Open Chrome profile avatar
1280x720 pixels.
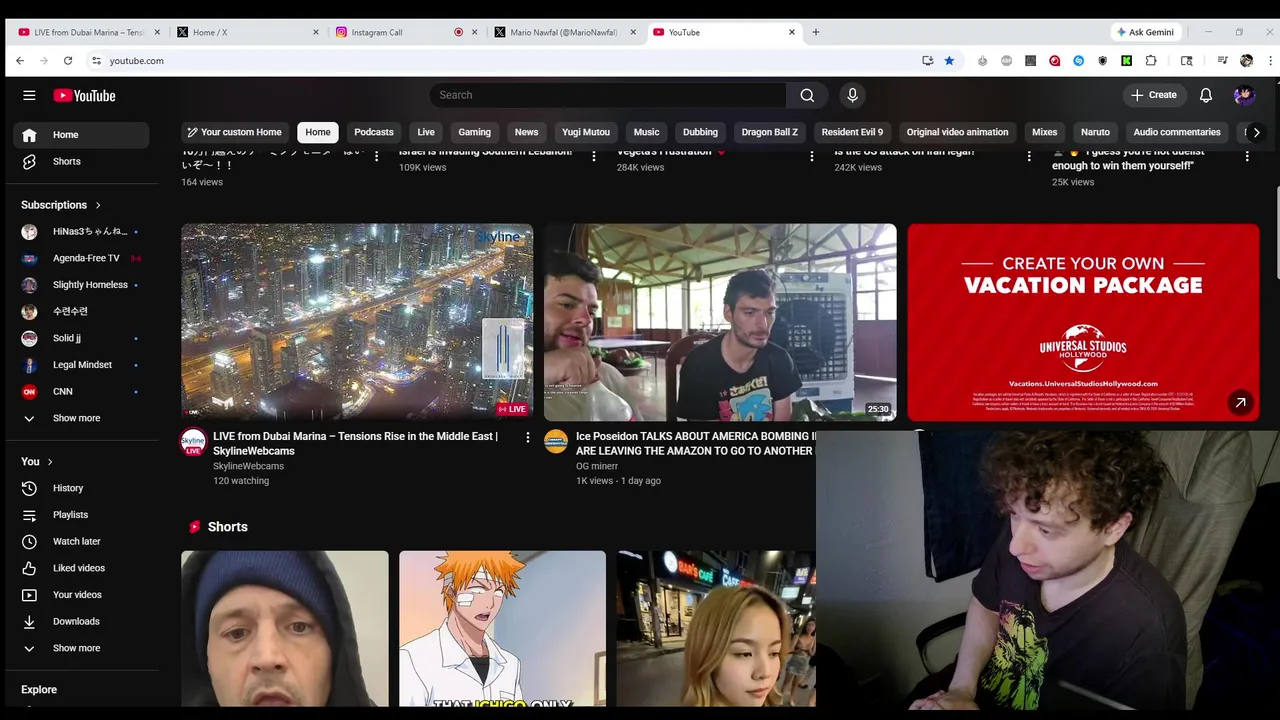point(1246,61)
